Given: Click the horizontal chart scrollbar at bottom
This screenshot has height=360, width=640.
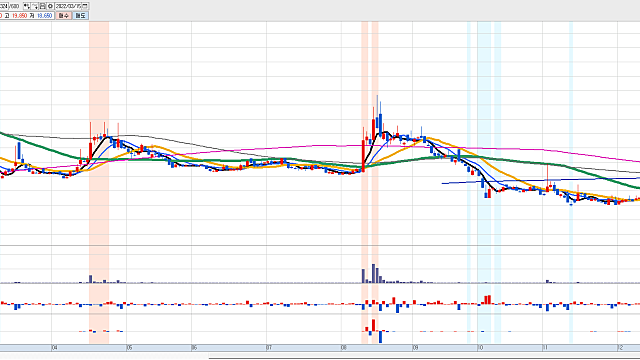Looking at the screenshot, I should (x=424, y=358).
